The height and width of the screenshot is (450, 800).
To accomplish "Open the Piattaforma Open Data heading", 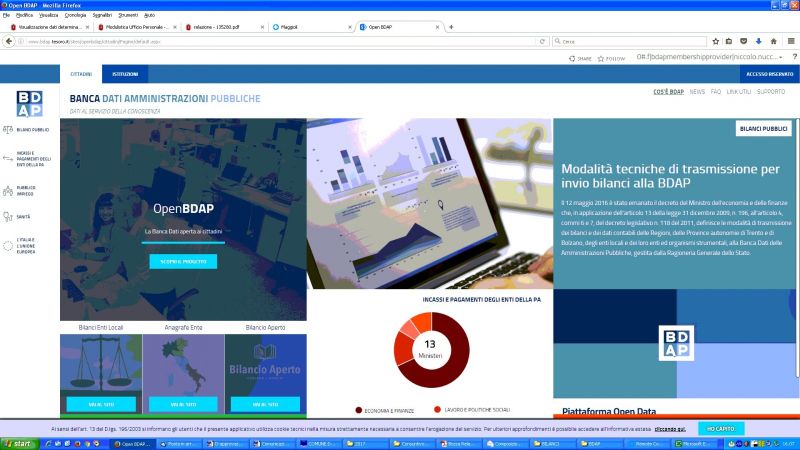I will tap(609, 411).
